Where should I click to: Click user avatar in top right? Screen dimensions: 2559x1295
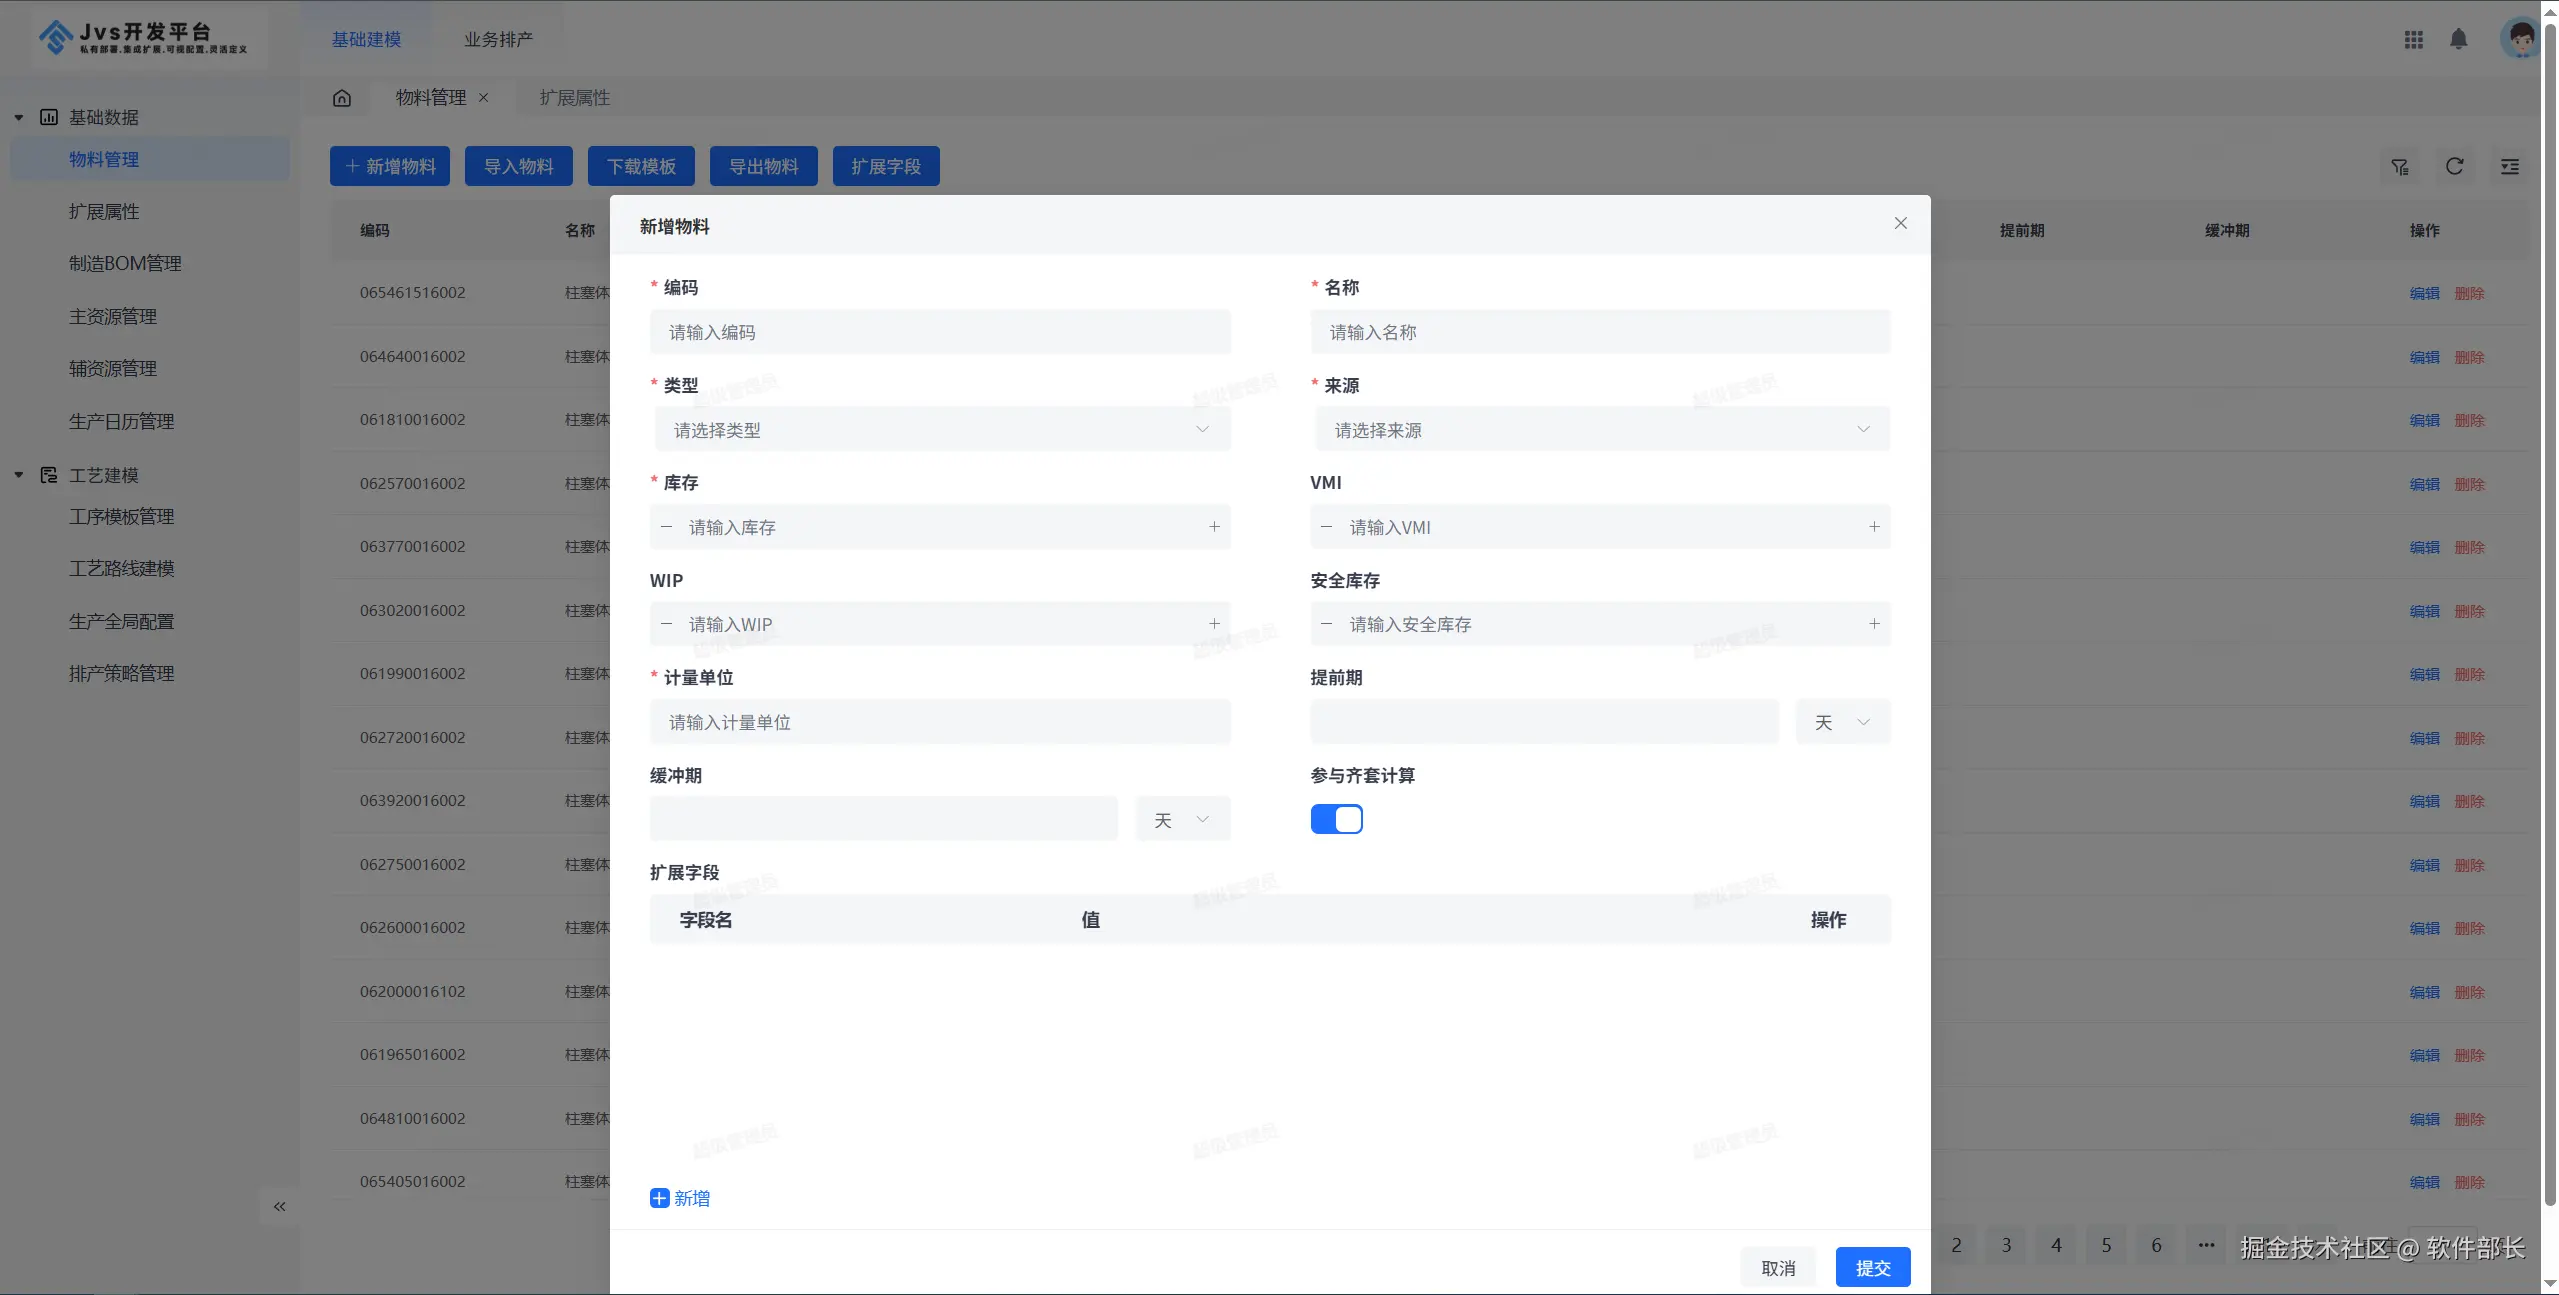point(2520,39)
